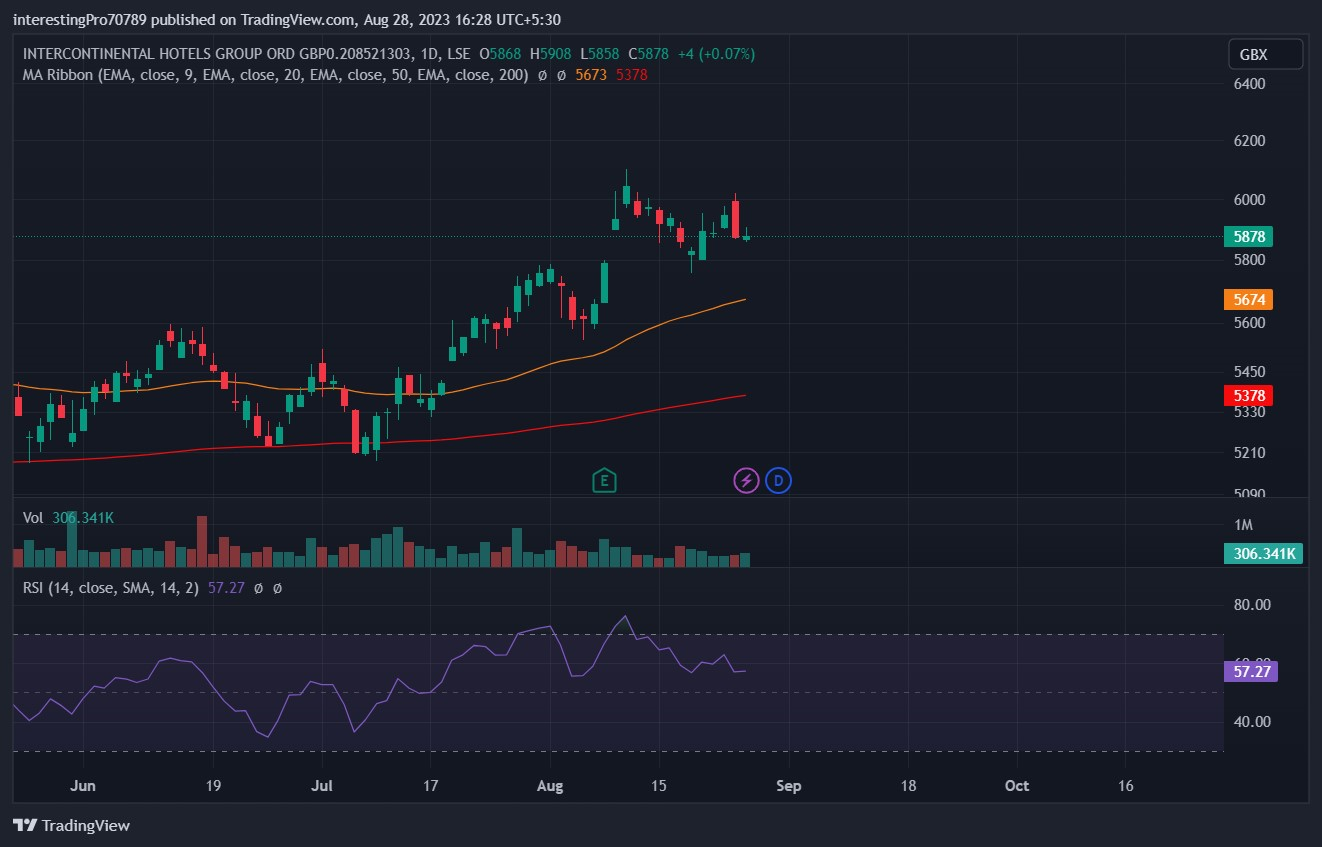Click the 1M volume scale label

click(1243, 525)
